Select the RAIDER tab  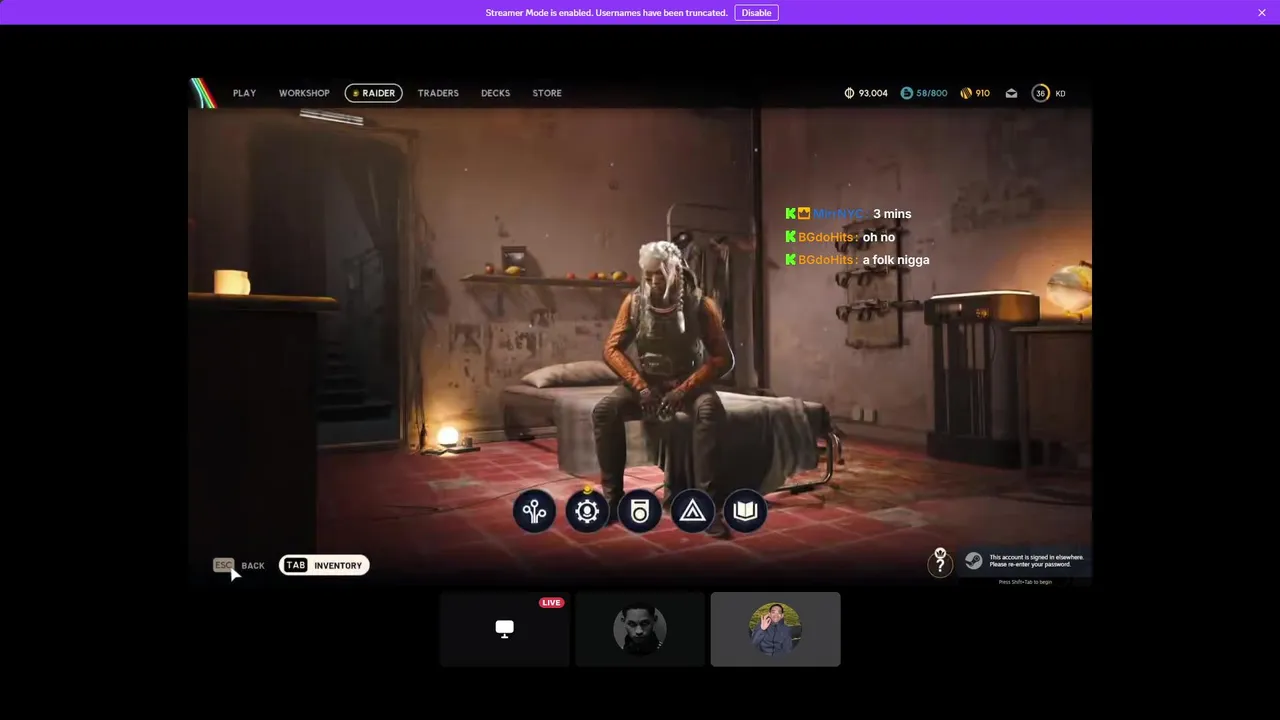click(x=373, y=93)
